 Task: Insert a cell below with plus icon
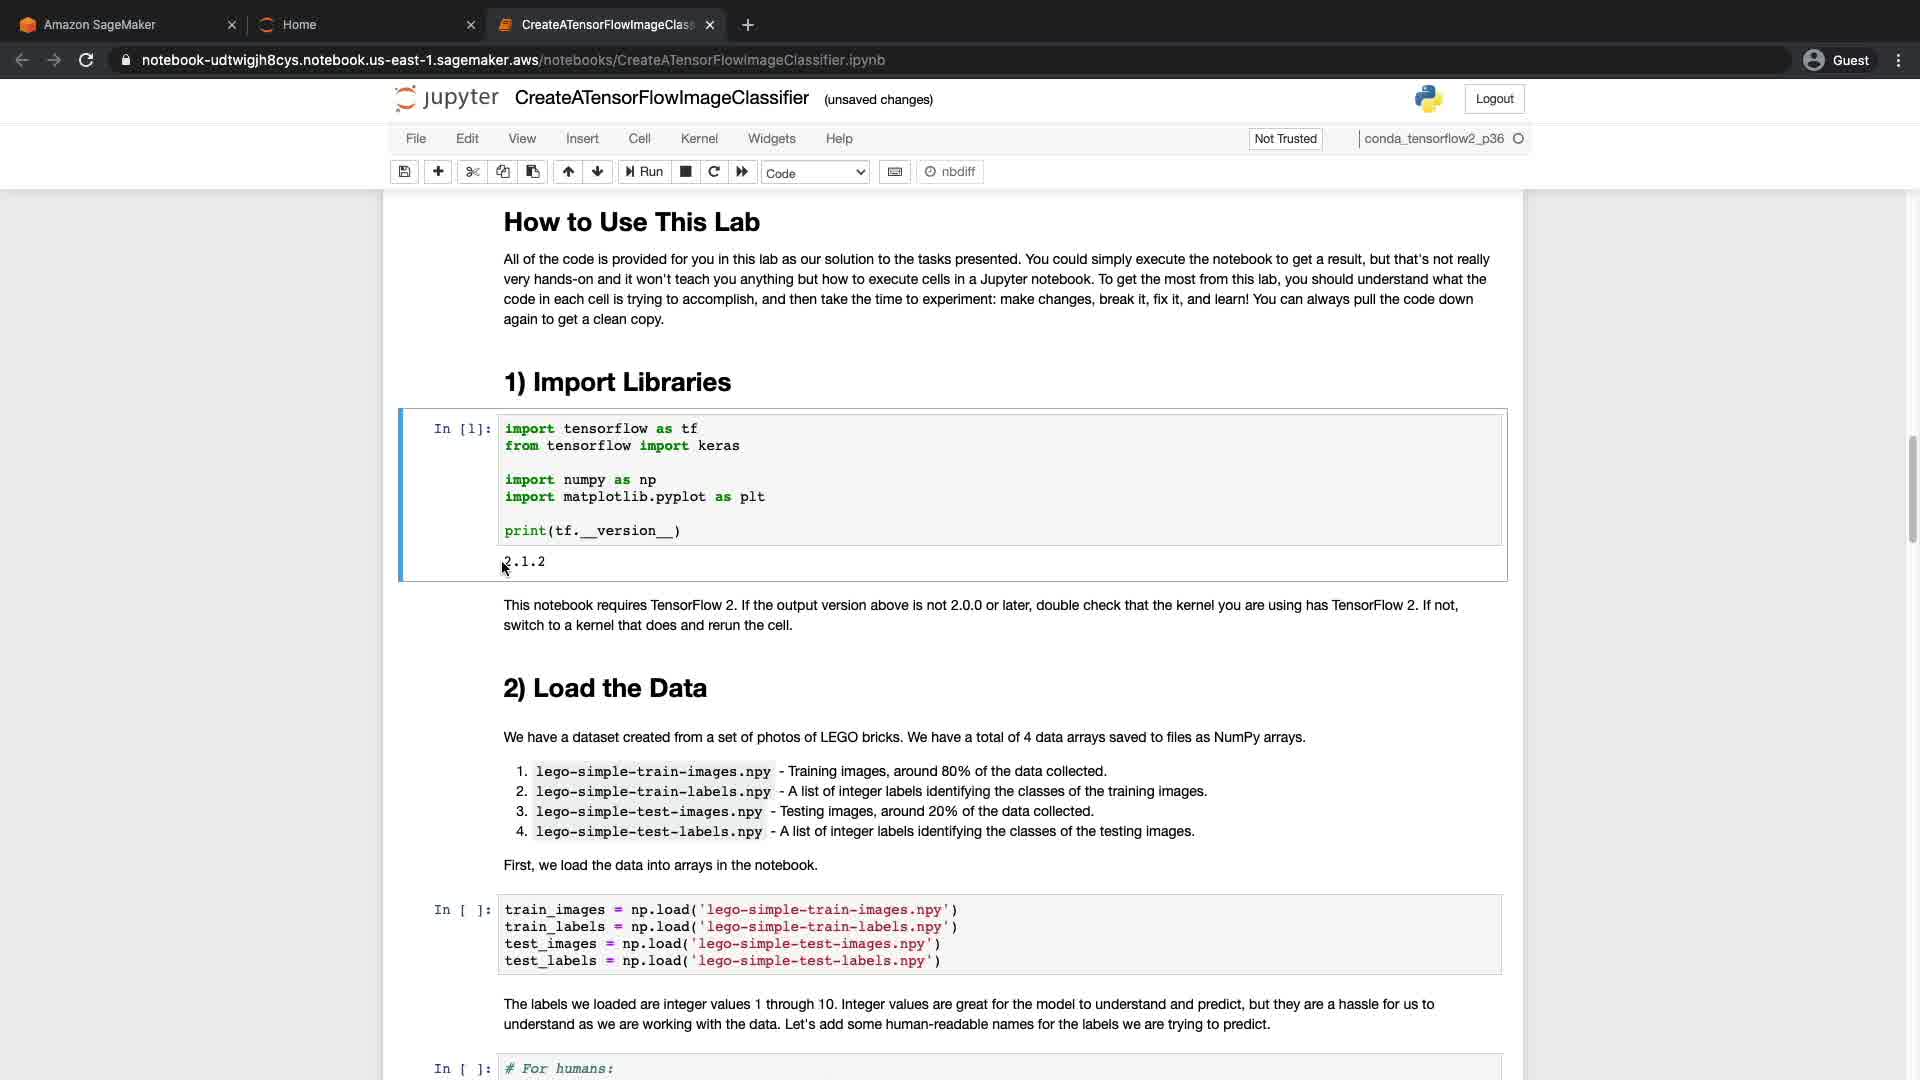coord(438,172)
